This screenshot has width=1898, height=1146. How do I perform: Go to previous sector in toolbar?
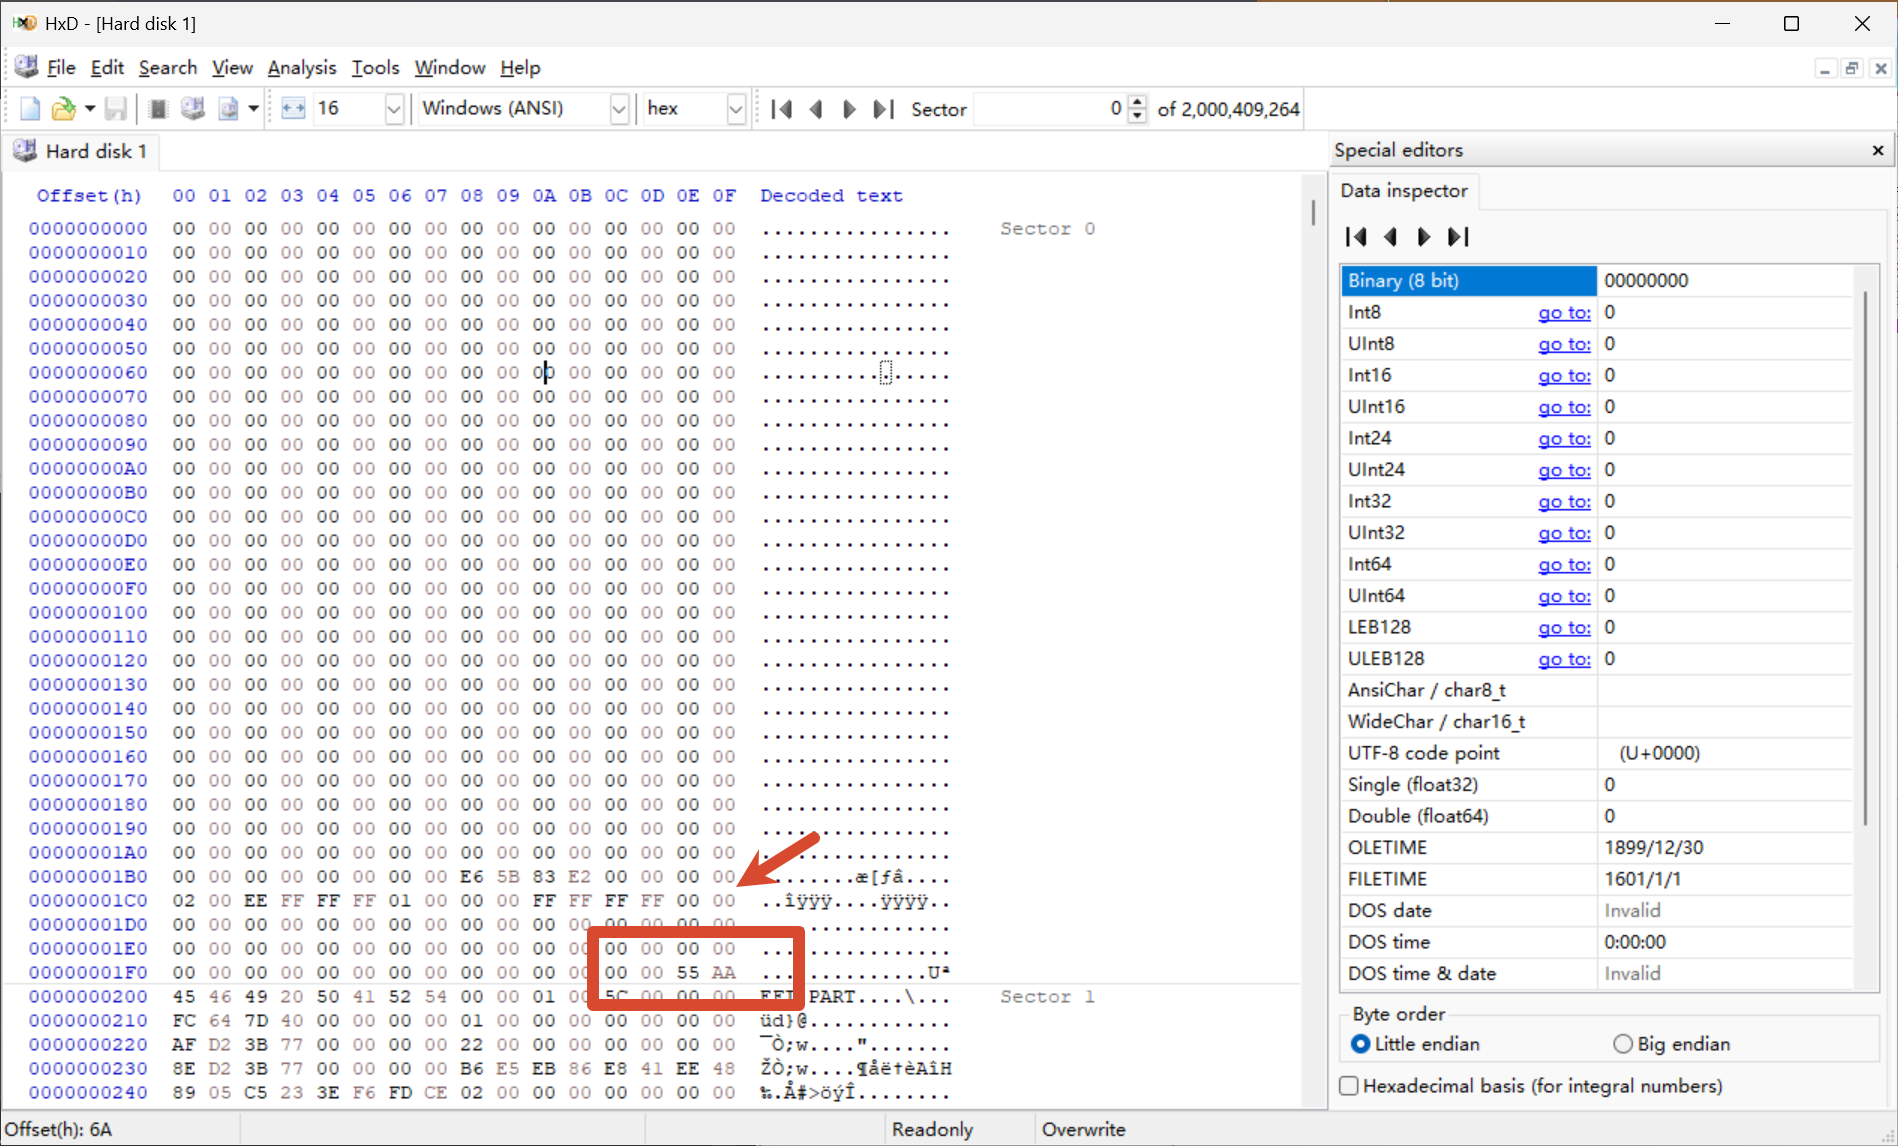point(816,109)
